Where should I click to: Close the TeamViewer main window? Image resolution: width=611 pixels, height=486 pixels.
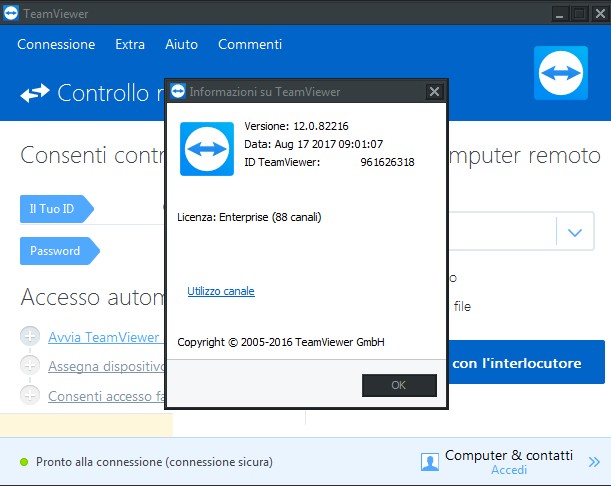pos(600,14)
